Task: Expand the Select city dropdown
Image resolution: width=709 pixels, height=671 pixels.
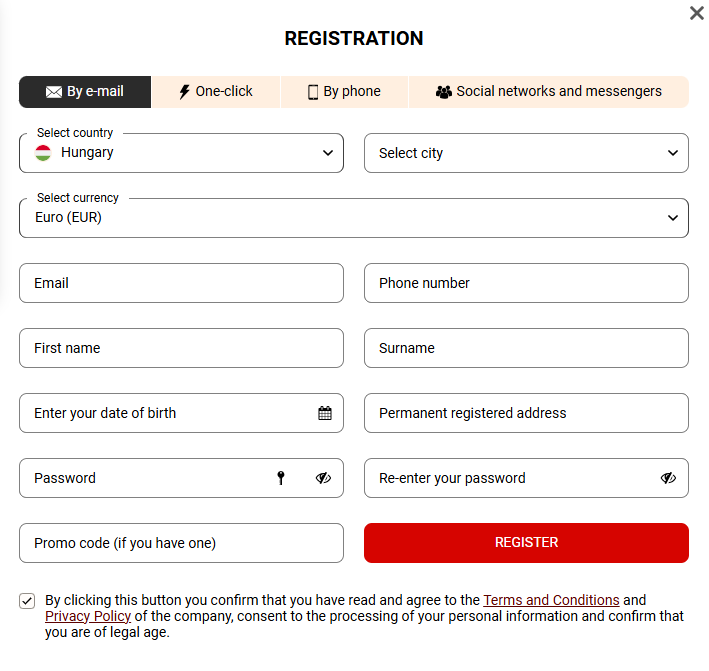Action: 526,153
